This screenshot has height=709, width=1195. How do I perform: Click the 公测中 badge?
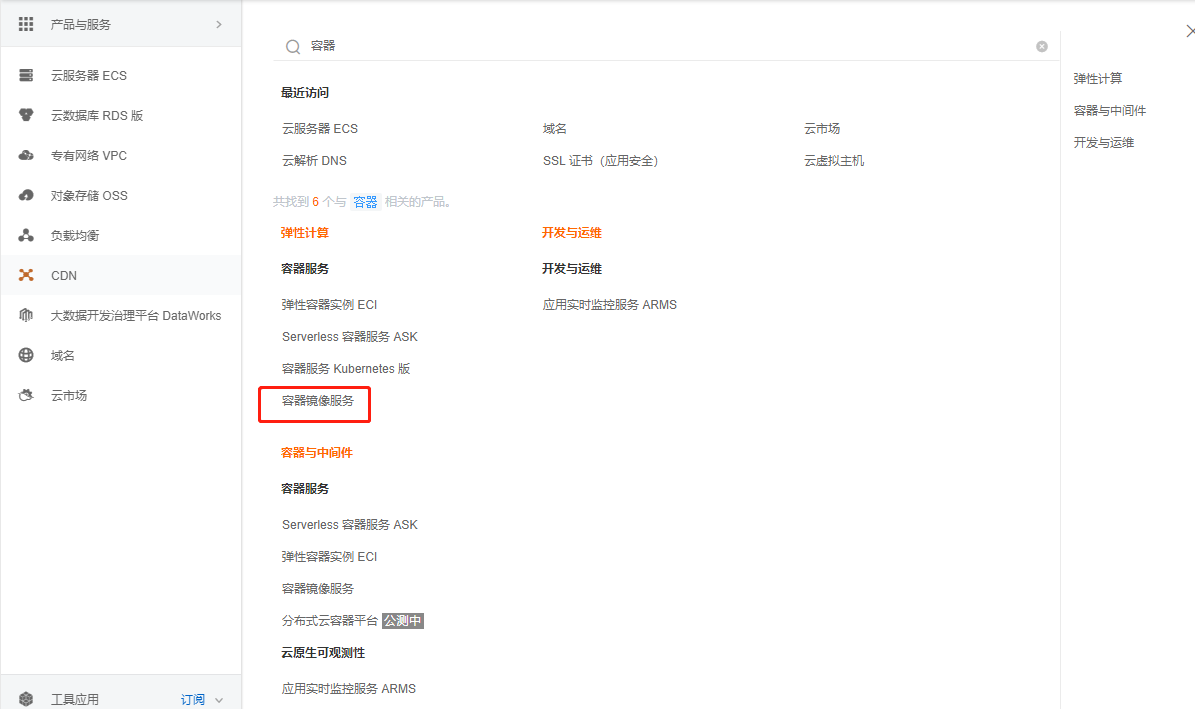pyautogui.click(x=402, y=621)
